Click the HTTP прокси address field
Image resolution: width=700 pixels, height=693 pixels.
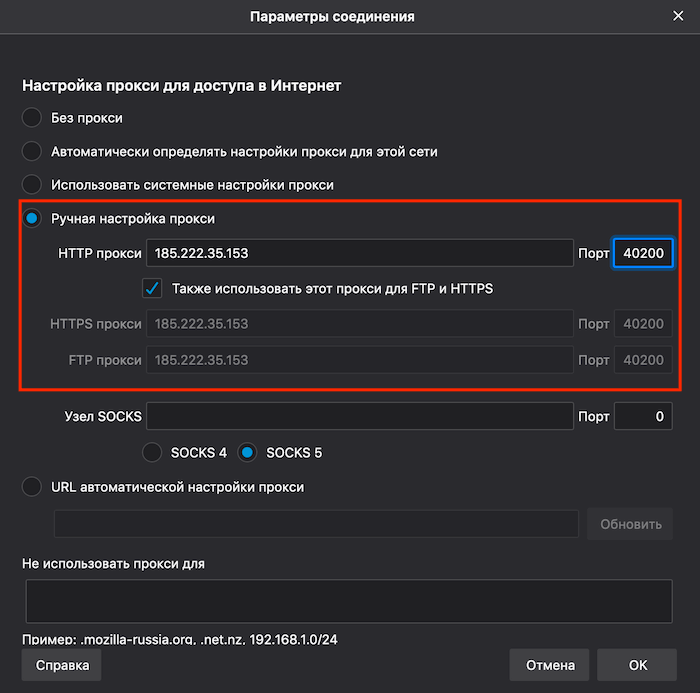point(360,253)
